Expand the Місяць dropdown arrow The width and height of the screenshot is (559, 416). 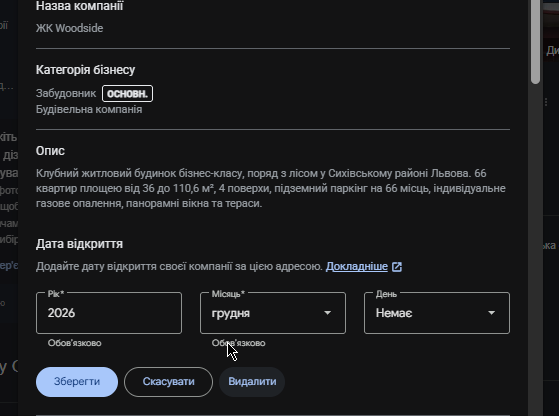click(327, 313)
